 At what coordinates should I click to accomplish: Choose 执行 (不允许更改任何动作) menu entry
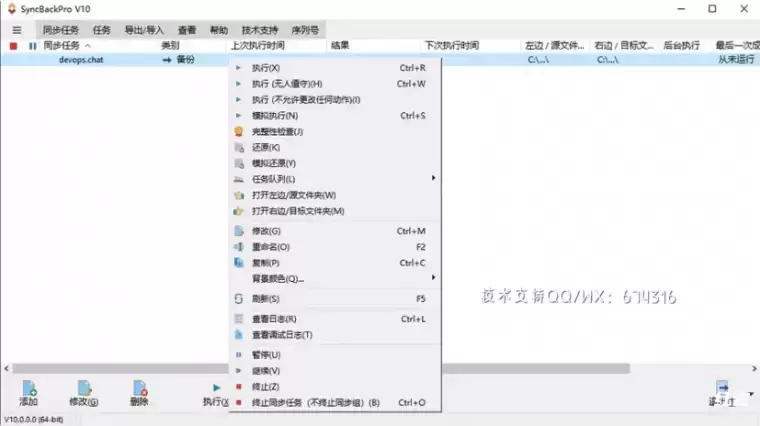[x=335, y=100]
